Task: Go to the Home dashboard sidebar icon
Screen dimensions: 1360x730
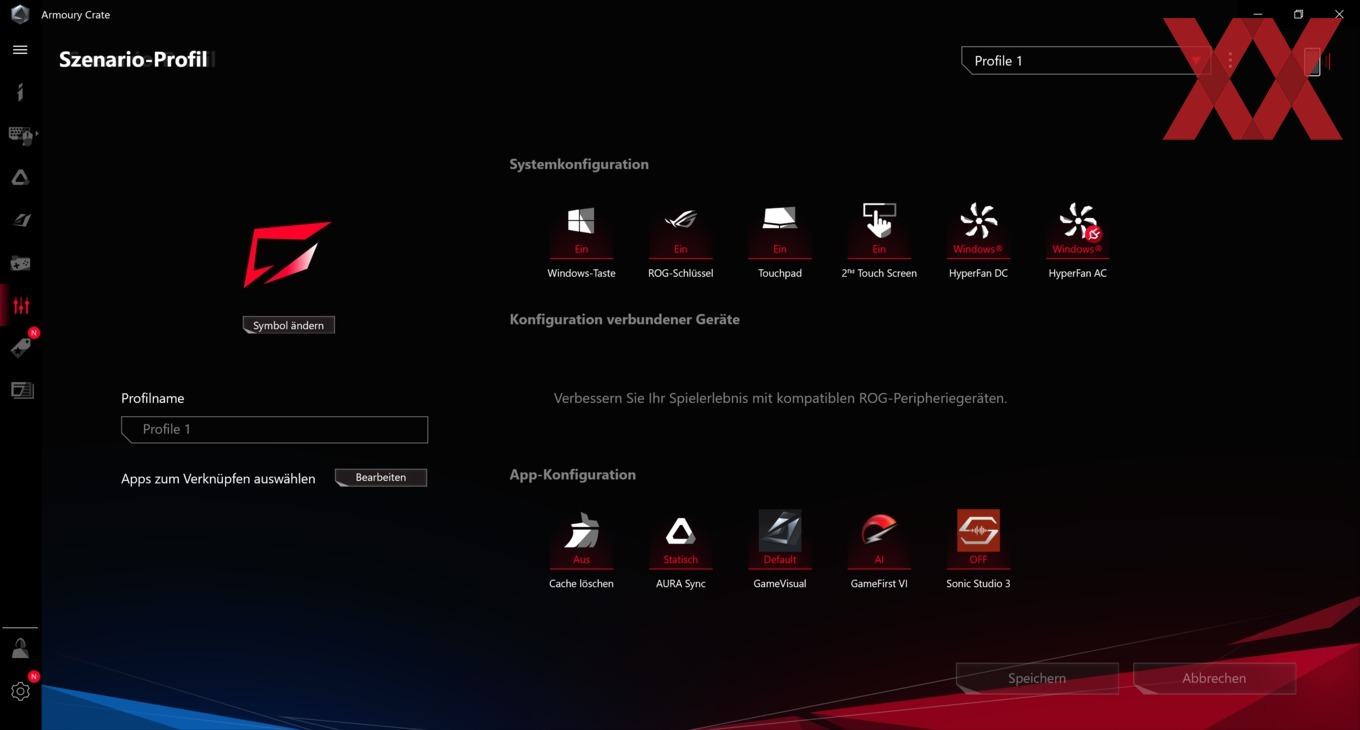Action: (x=20, y=92)
